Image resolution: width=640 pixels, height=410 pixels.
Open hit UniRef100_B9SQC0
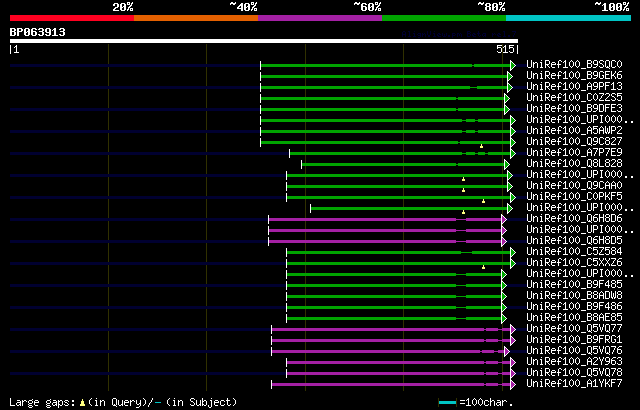[x=574, y=64]
